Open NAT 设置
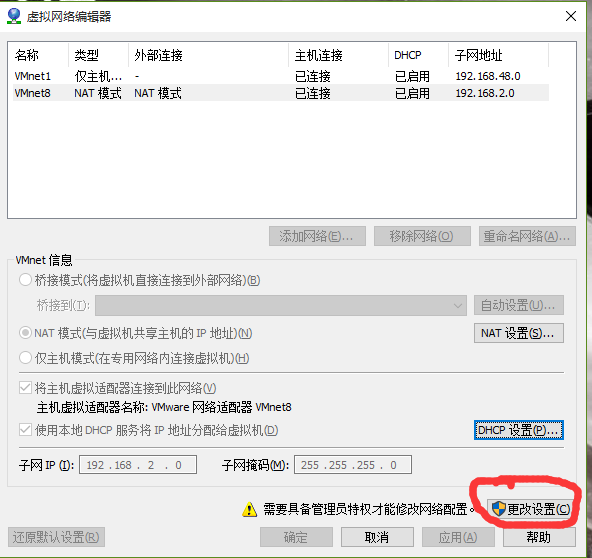This screenshot has width=592, height=558. (x=519, y=333)
